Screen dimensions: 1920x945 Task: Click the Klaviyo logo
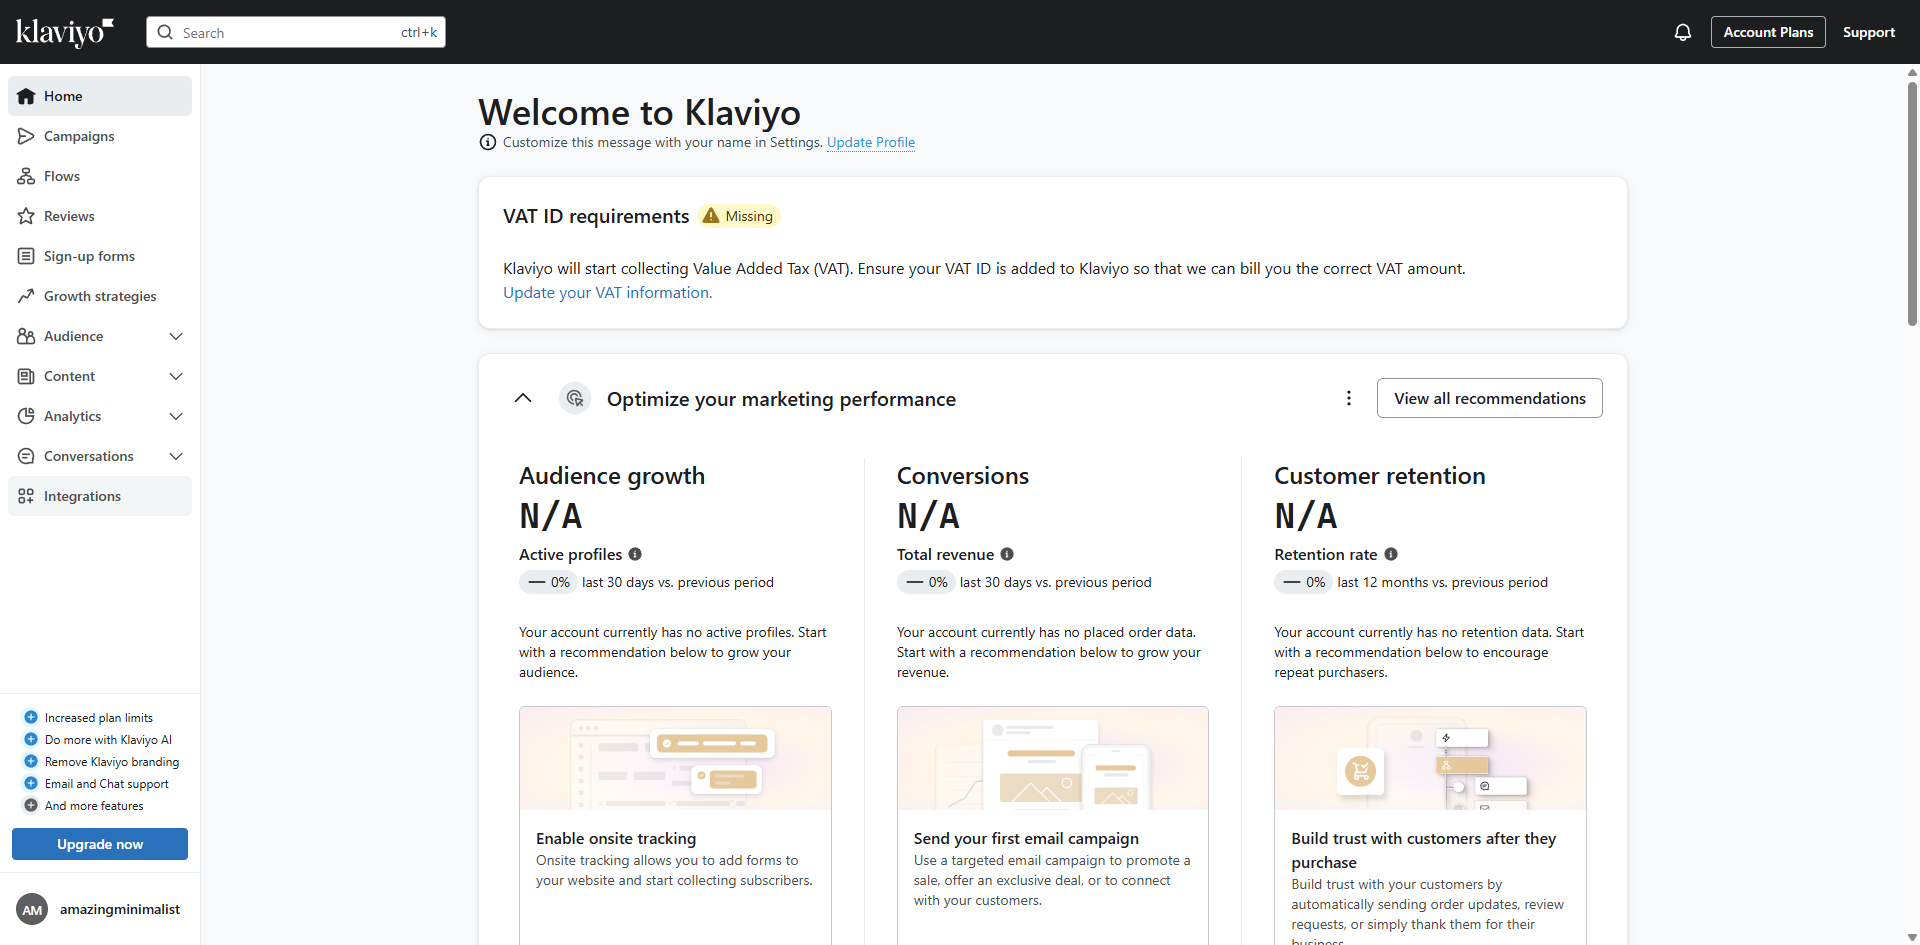[x=65, y=32]
